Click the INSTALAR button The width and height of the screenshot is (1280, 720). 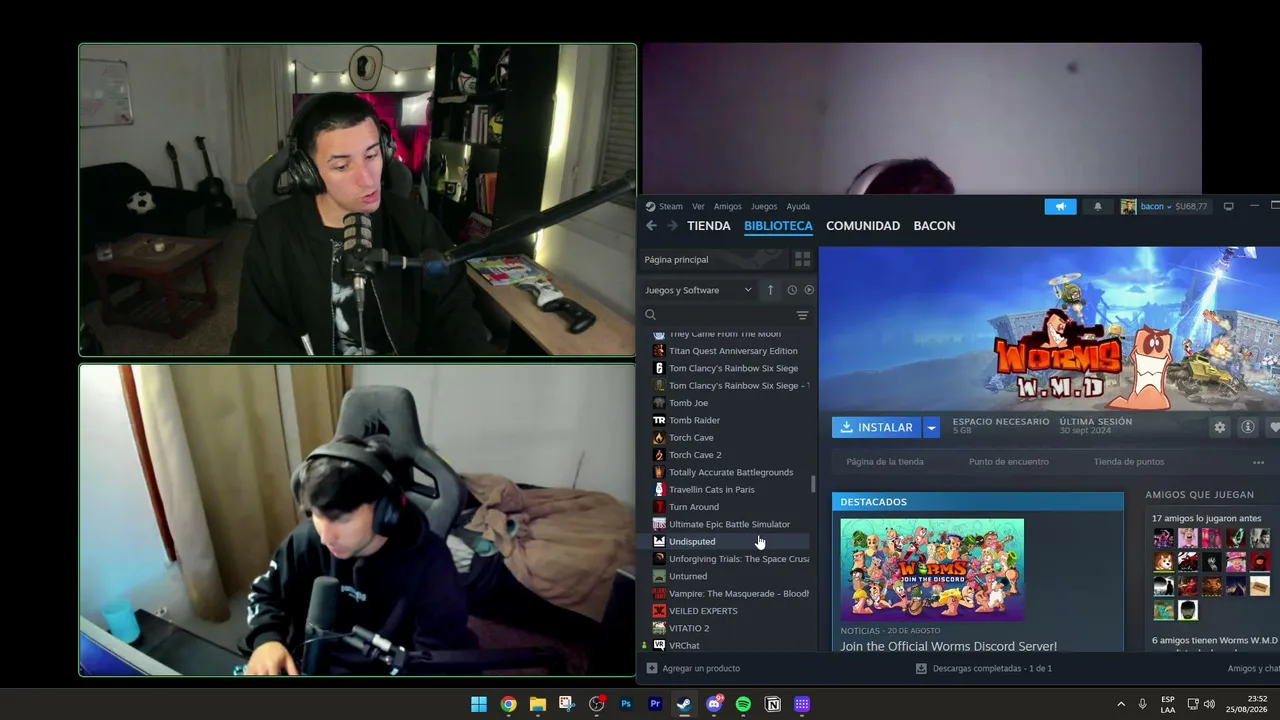(877, 427)
